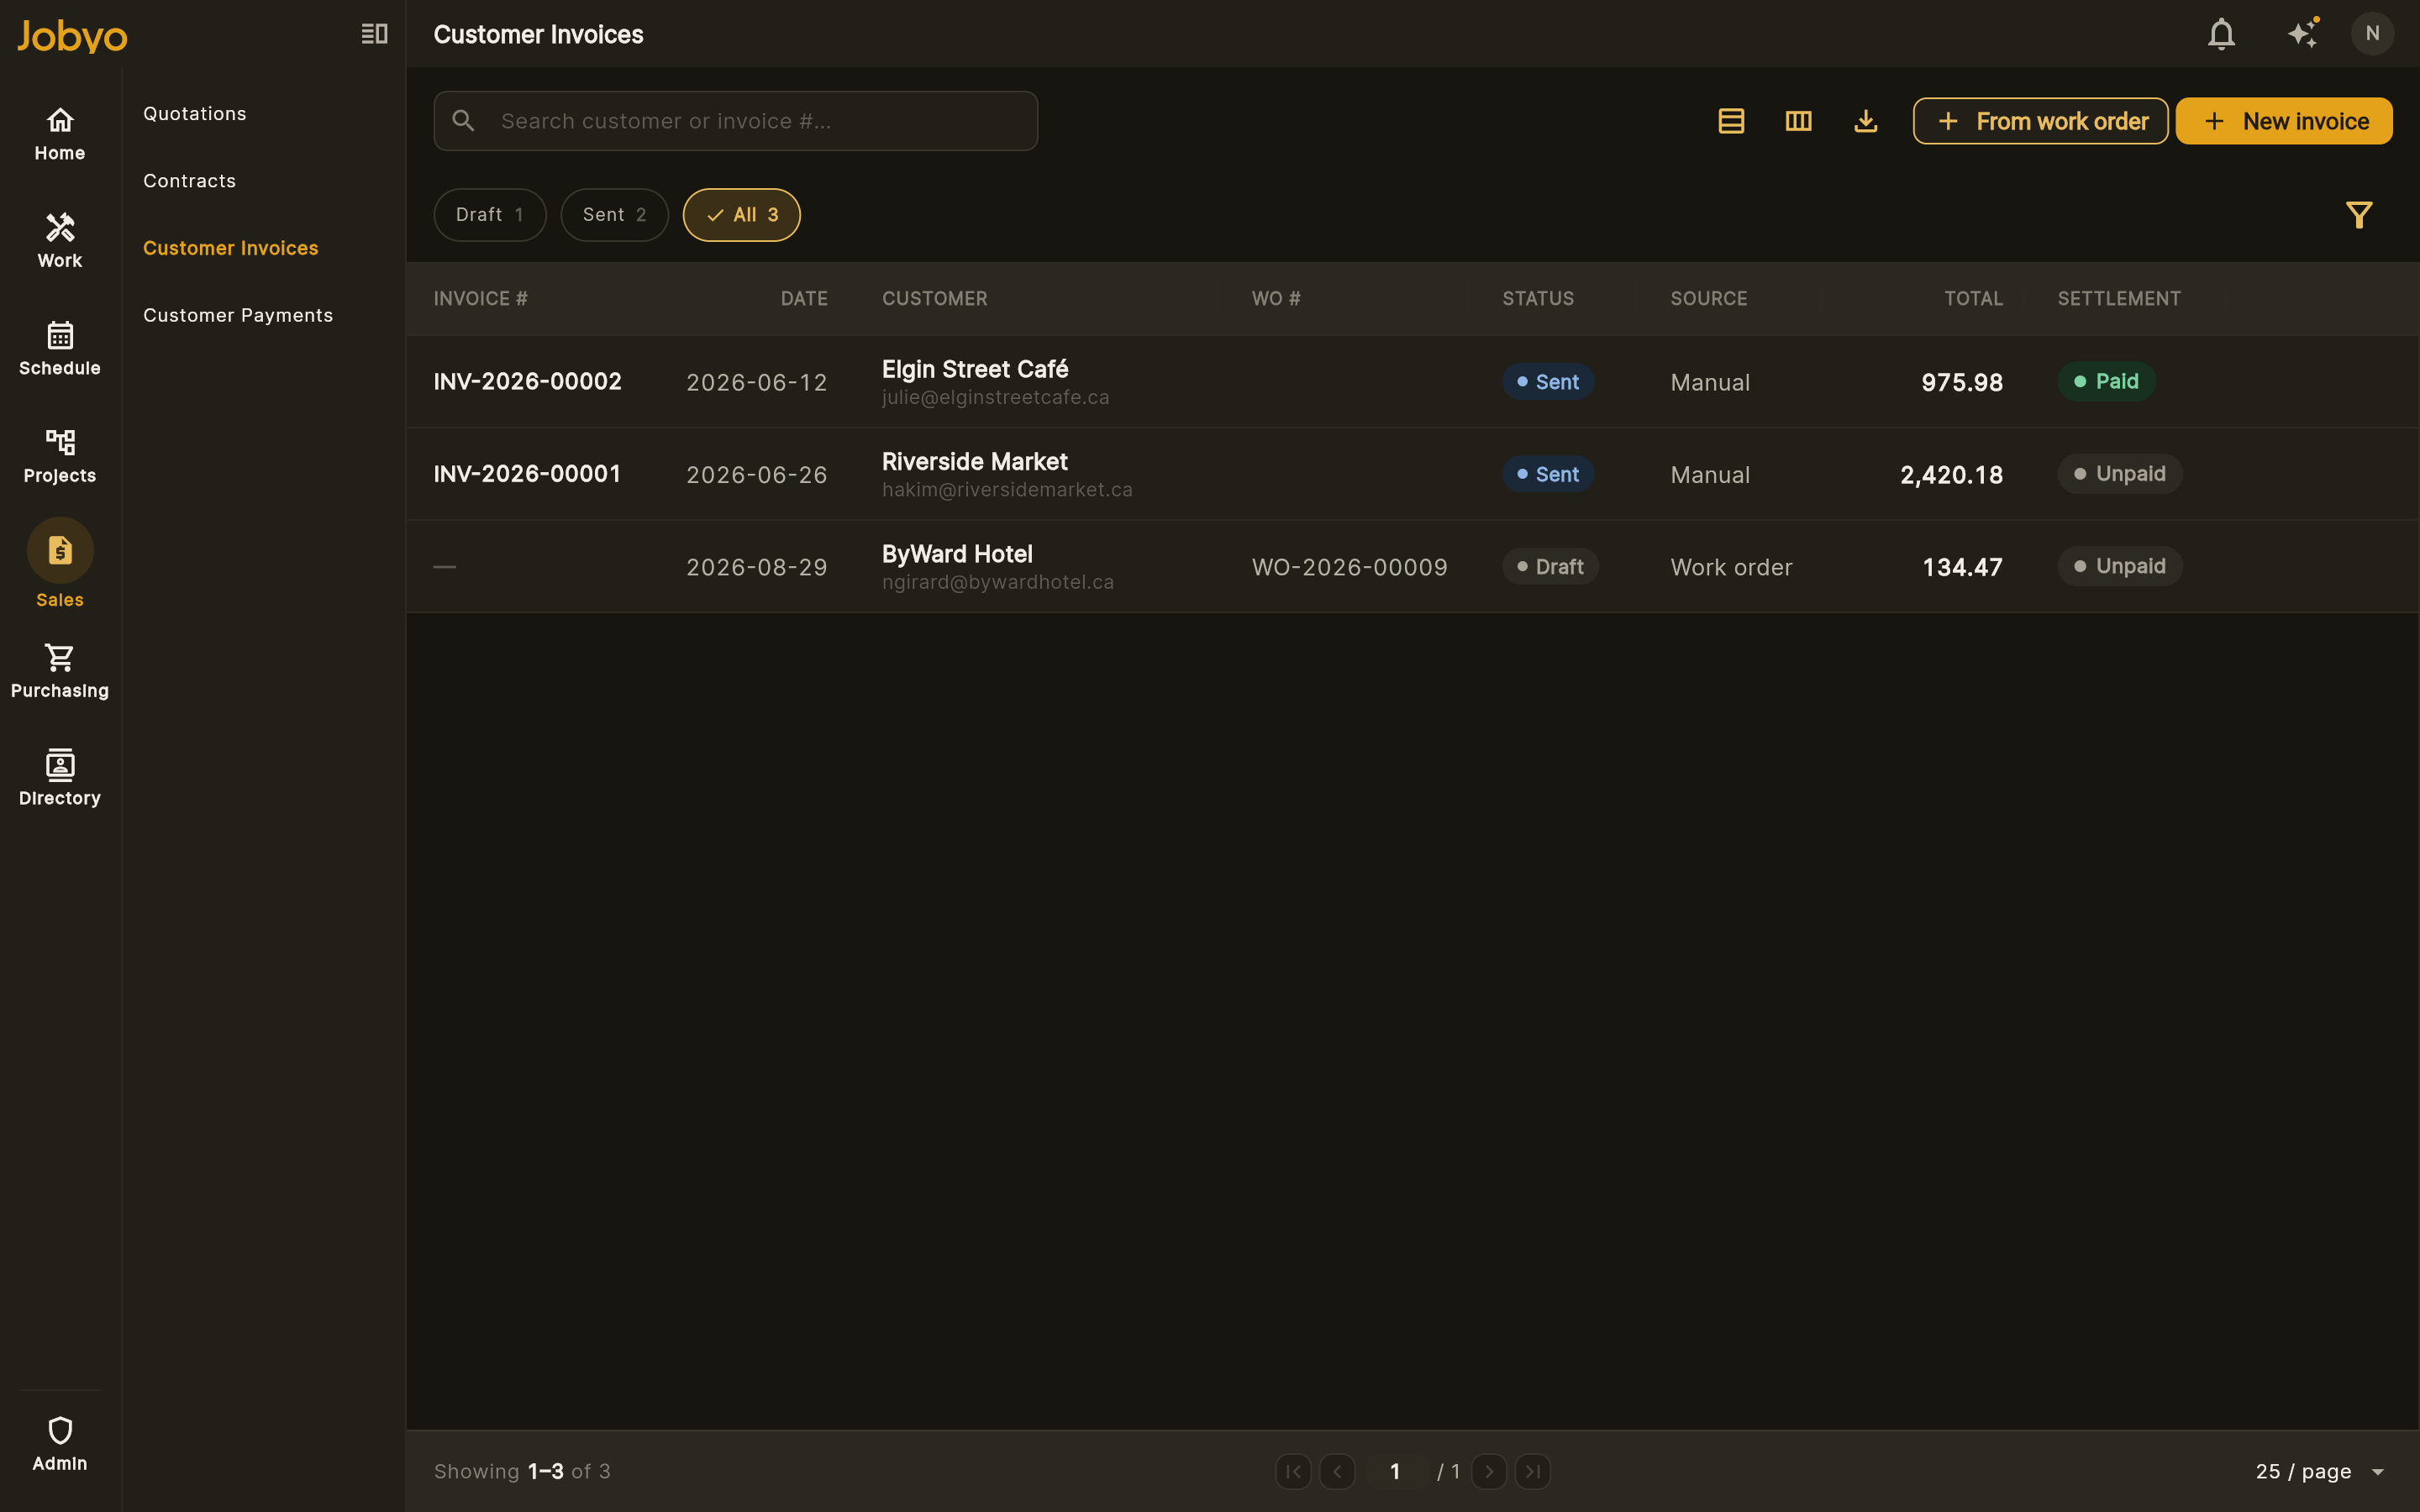
Task: Change row density view icon
Action: [x=1731, y=121]
